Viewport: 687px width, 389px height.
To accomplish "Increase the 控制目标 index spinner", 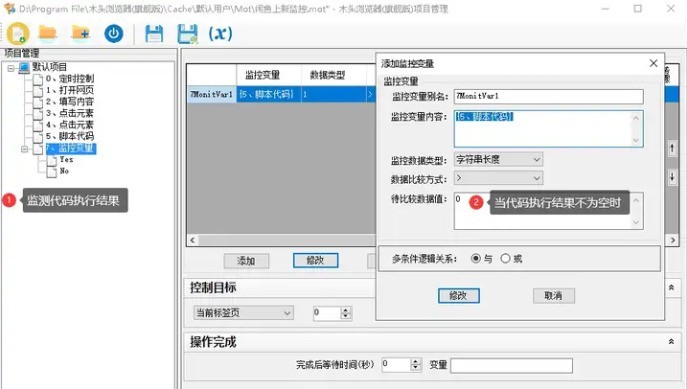I will click(346, 310).
